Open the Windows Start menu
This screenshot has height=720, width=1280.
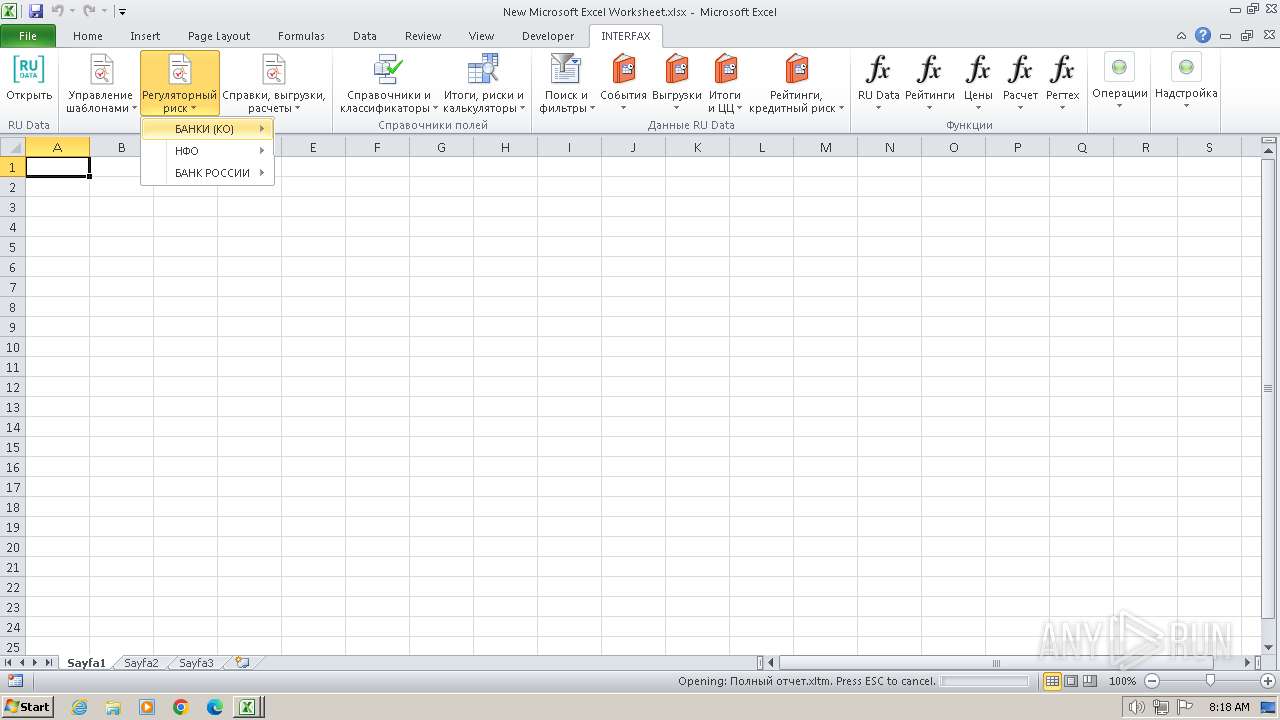coord(27,707)
